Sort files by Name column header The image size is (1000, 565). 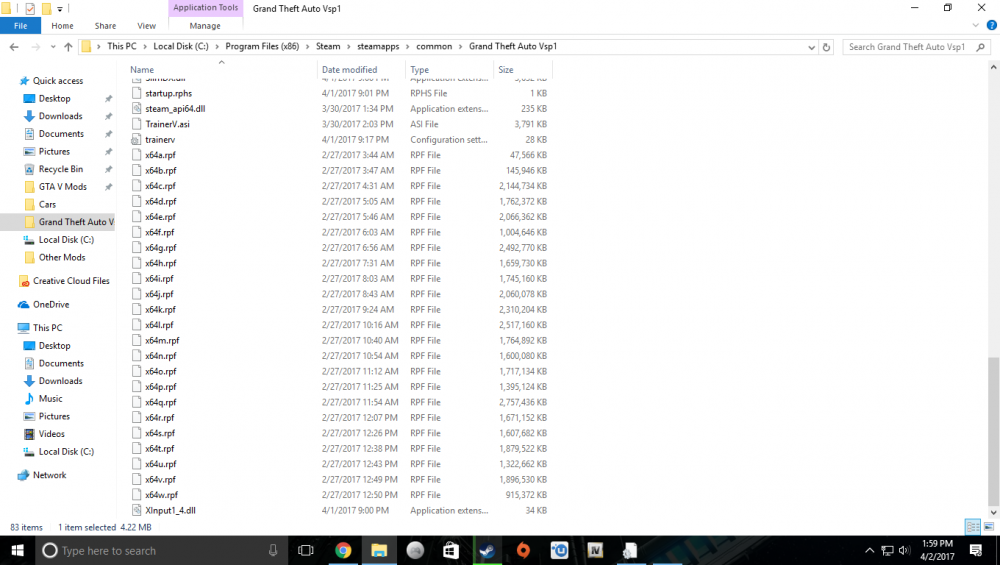point(142,70)
